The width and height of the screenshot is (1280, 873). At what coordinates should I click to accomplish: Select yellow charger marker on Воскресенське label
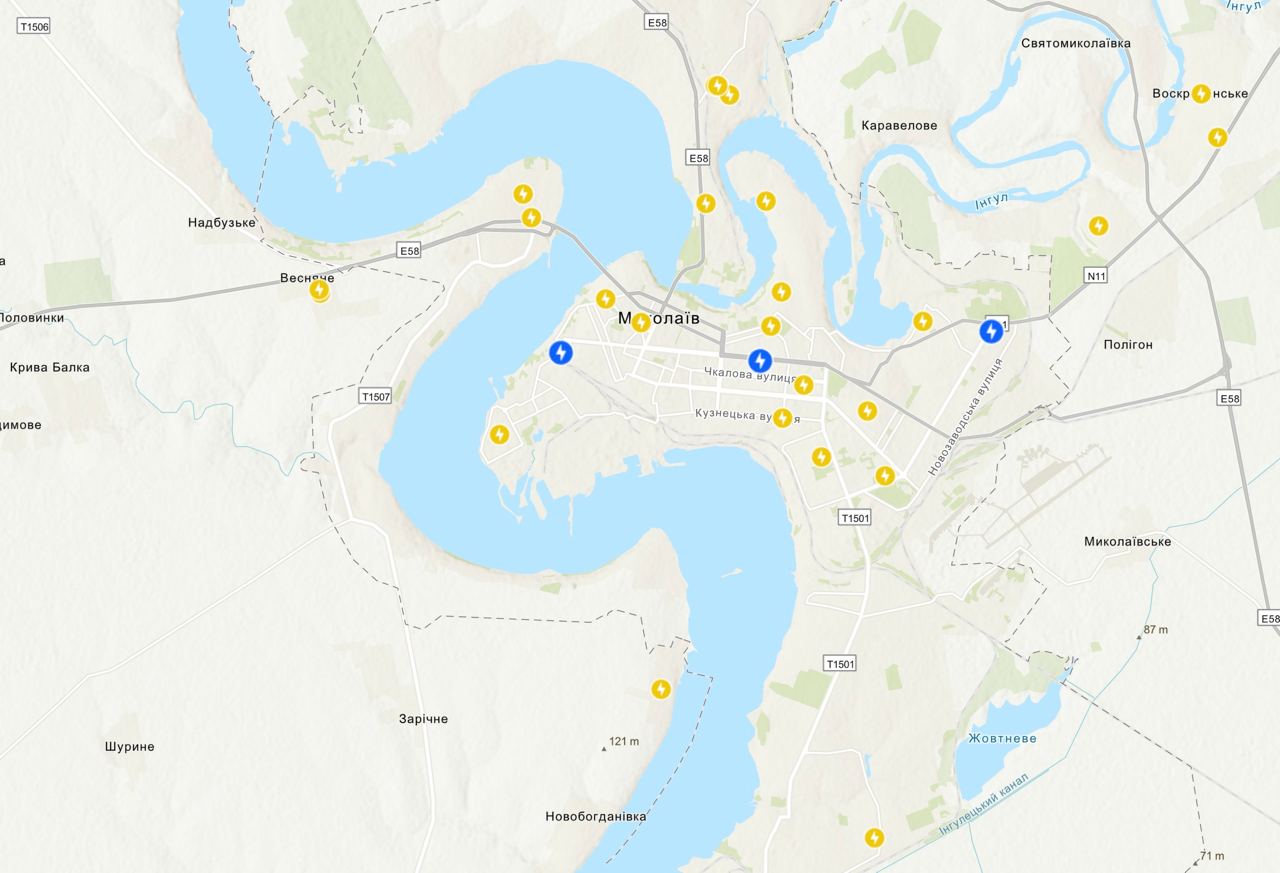[x=1201, y=93]
